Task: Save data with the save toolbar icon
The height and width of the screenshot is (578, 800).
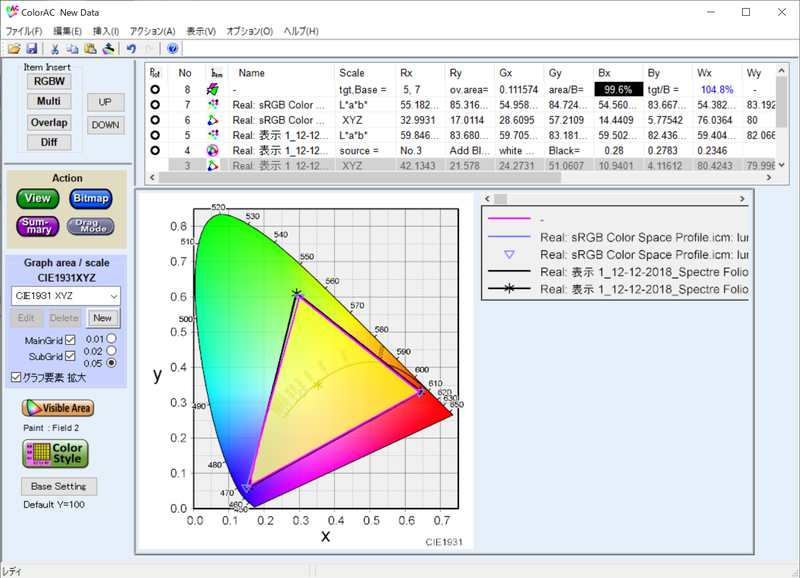Action: click(33, 49)
